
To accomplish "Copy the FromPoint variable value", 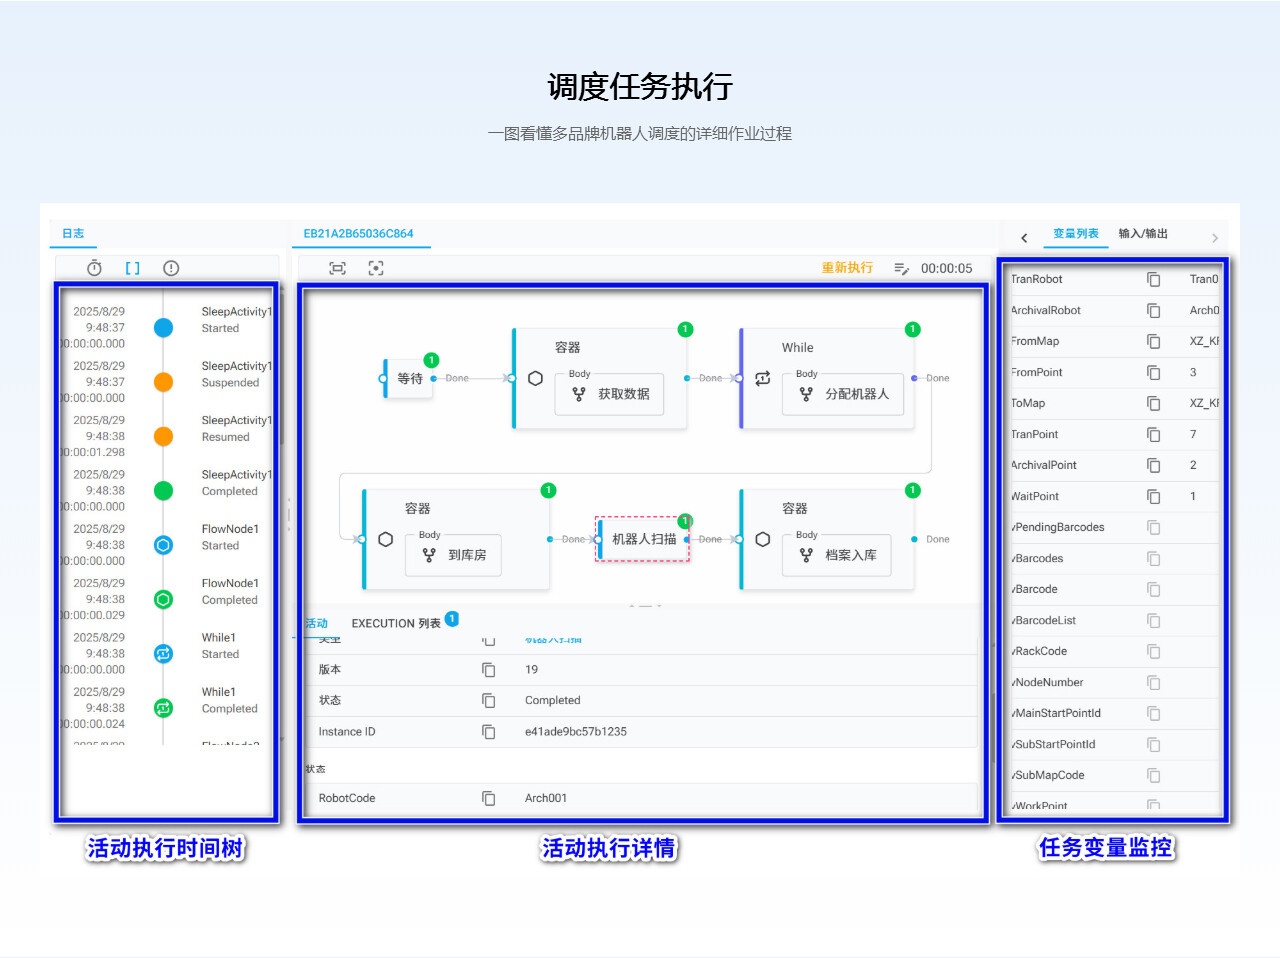I will pyautogui.click(x=1153, y=372).
